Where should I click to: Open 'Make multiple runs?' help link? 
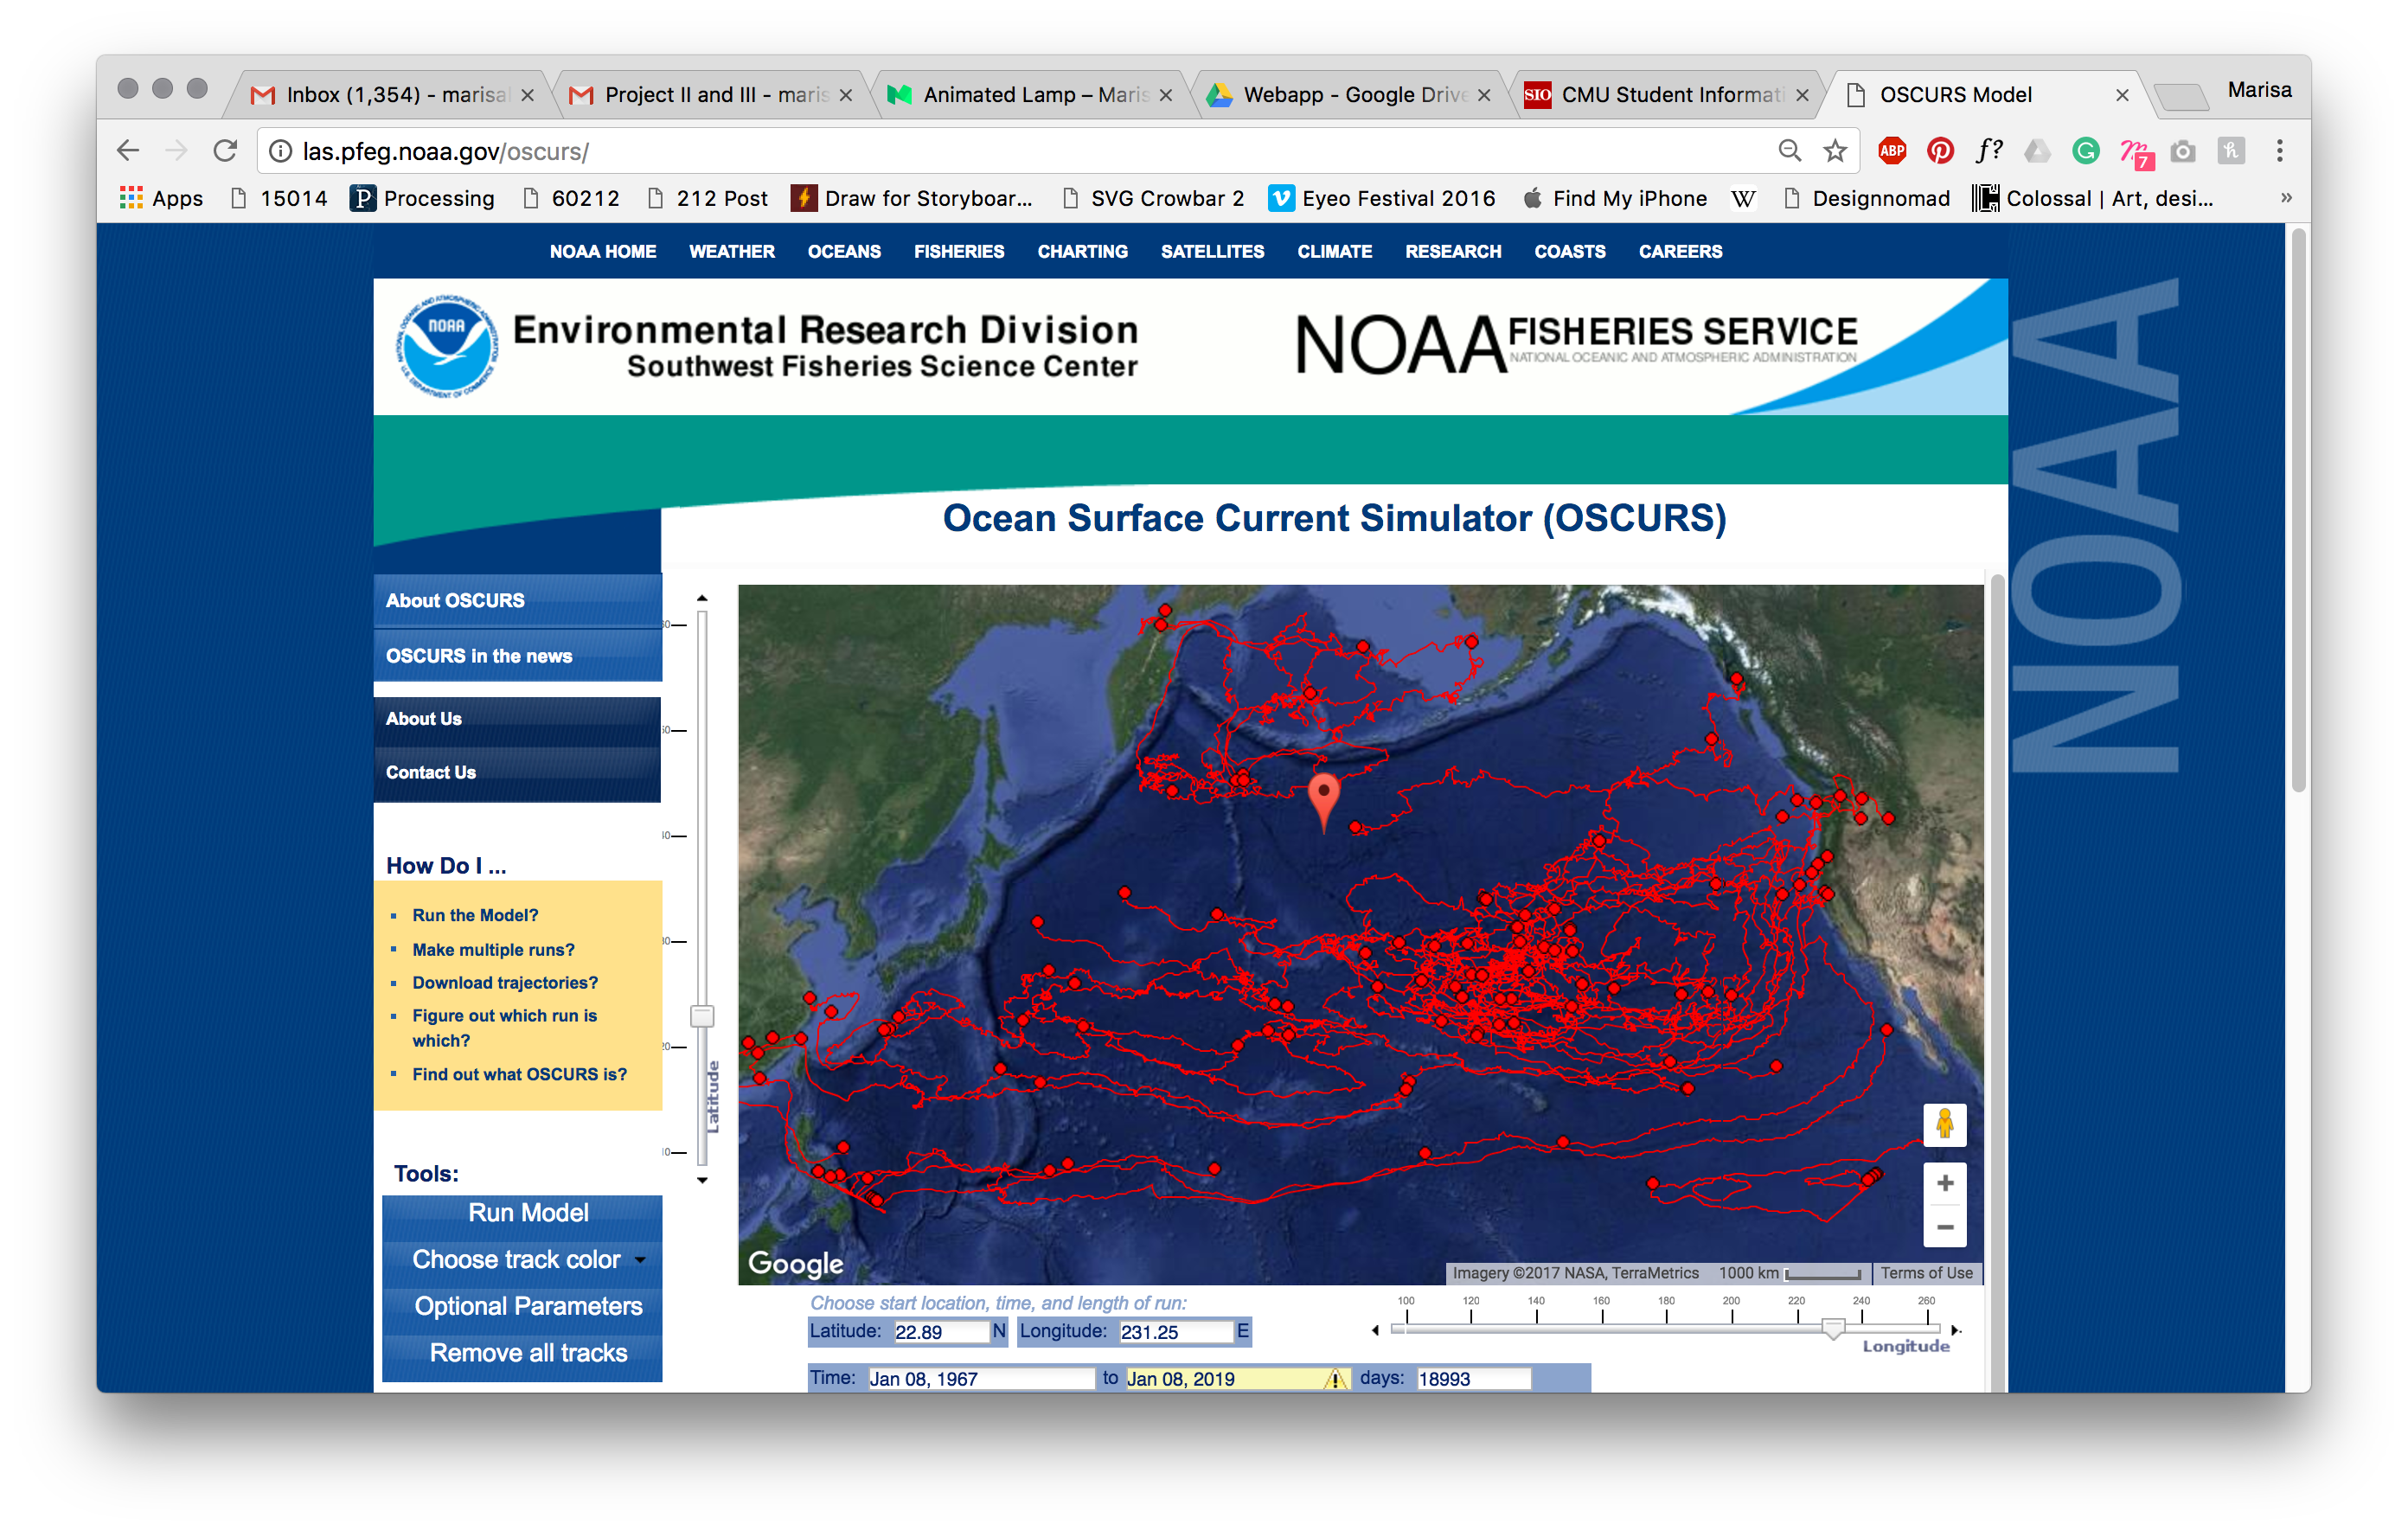point(493,950)
